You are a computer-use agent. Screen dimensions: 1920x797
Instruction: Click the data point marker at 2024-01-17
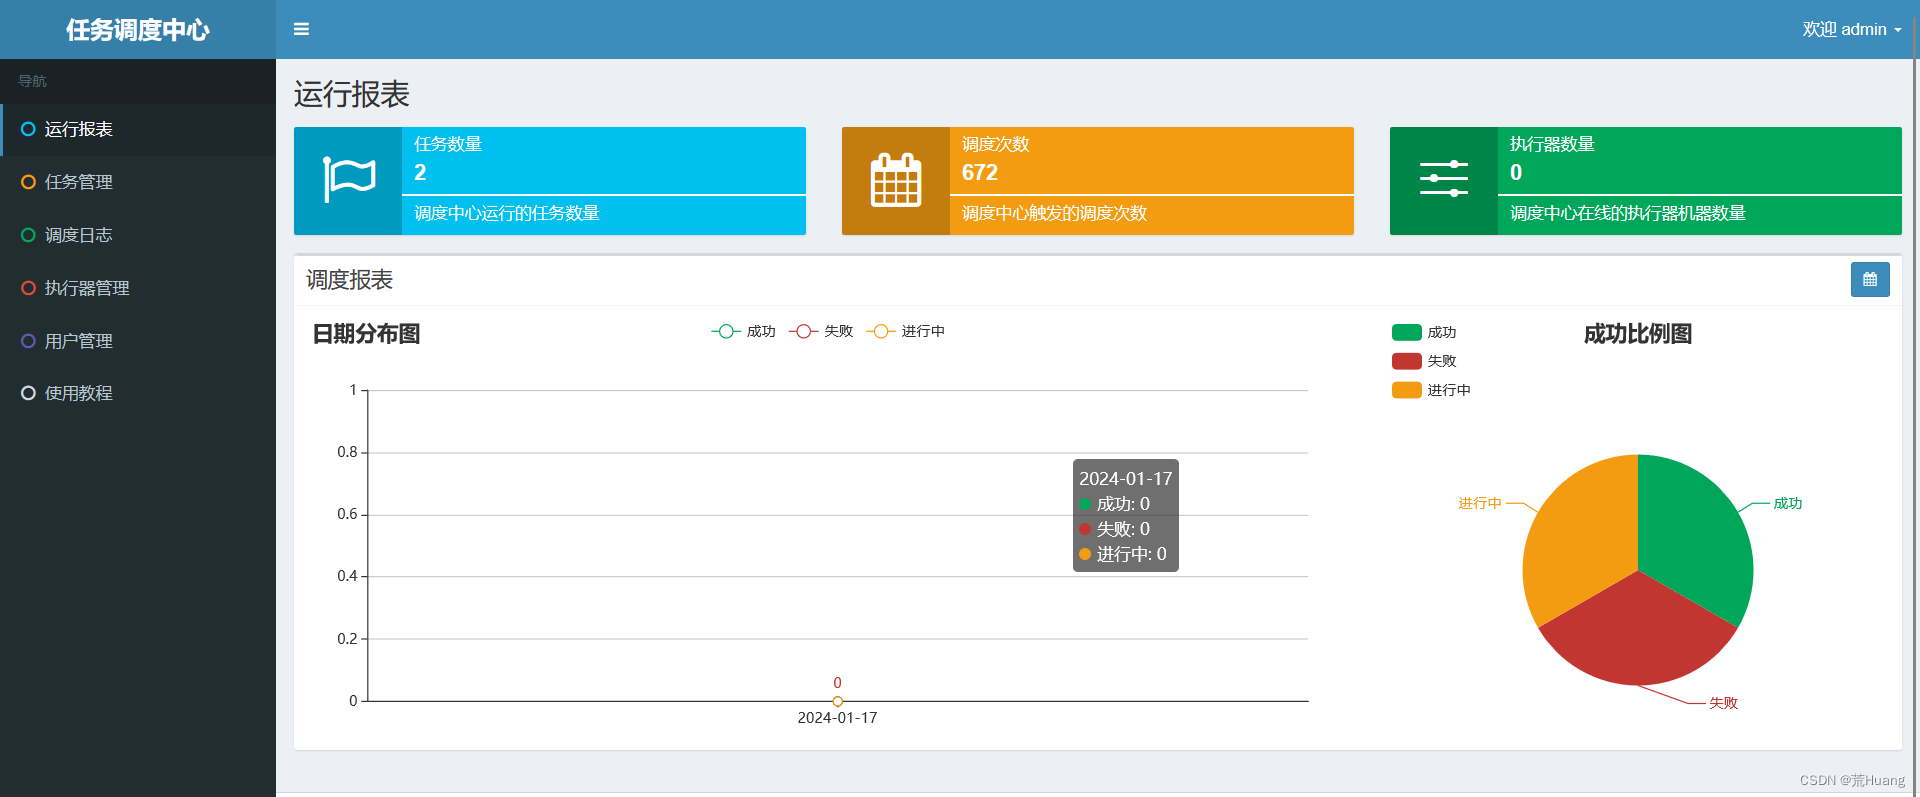(838, 701)
